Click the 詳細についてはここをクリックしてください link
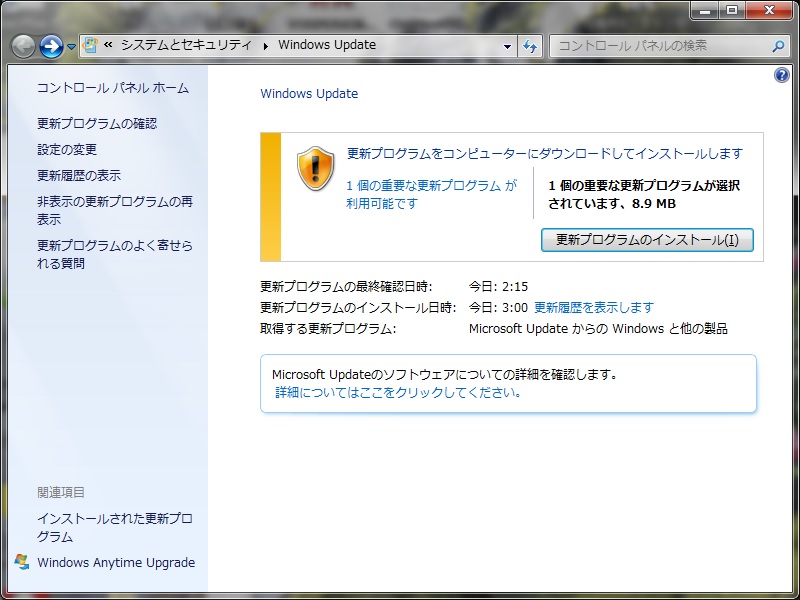 [398, 392]
